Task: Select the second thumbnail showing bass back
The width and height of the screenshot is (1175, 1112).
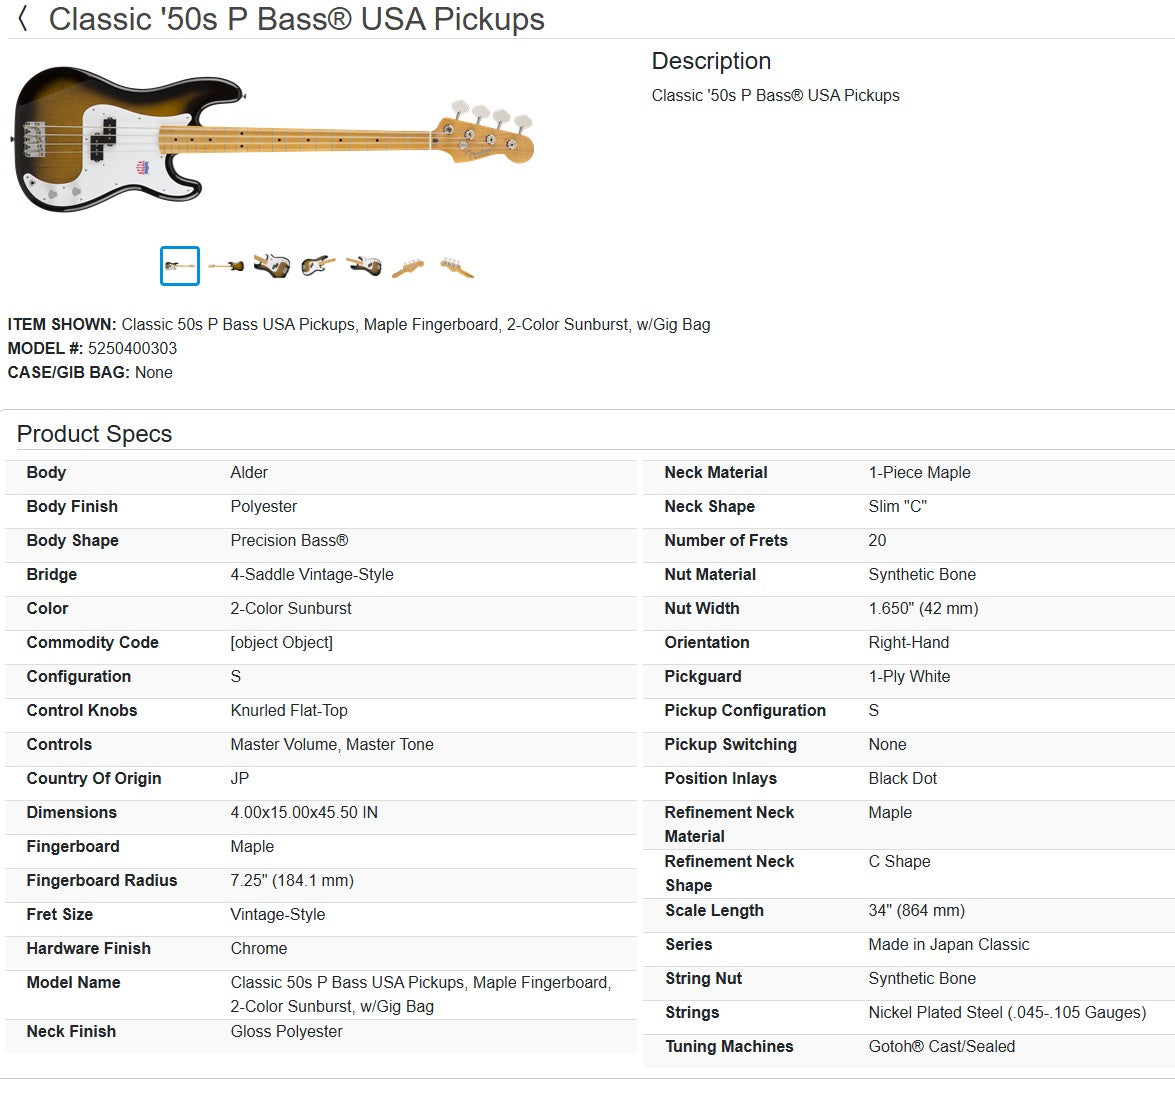Action: 226,266
